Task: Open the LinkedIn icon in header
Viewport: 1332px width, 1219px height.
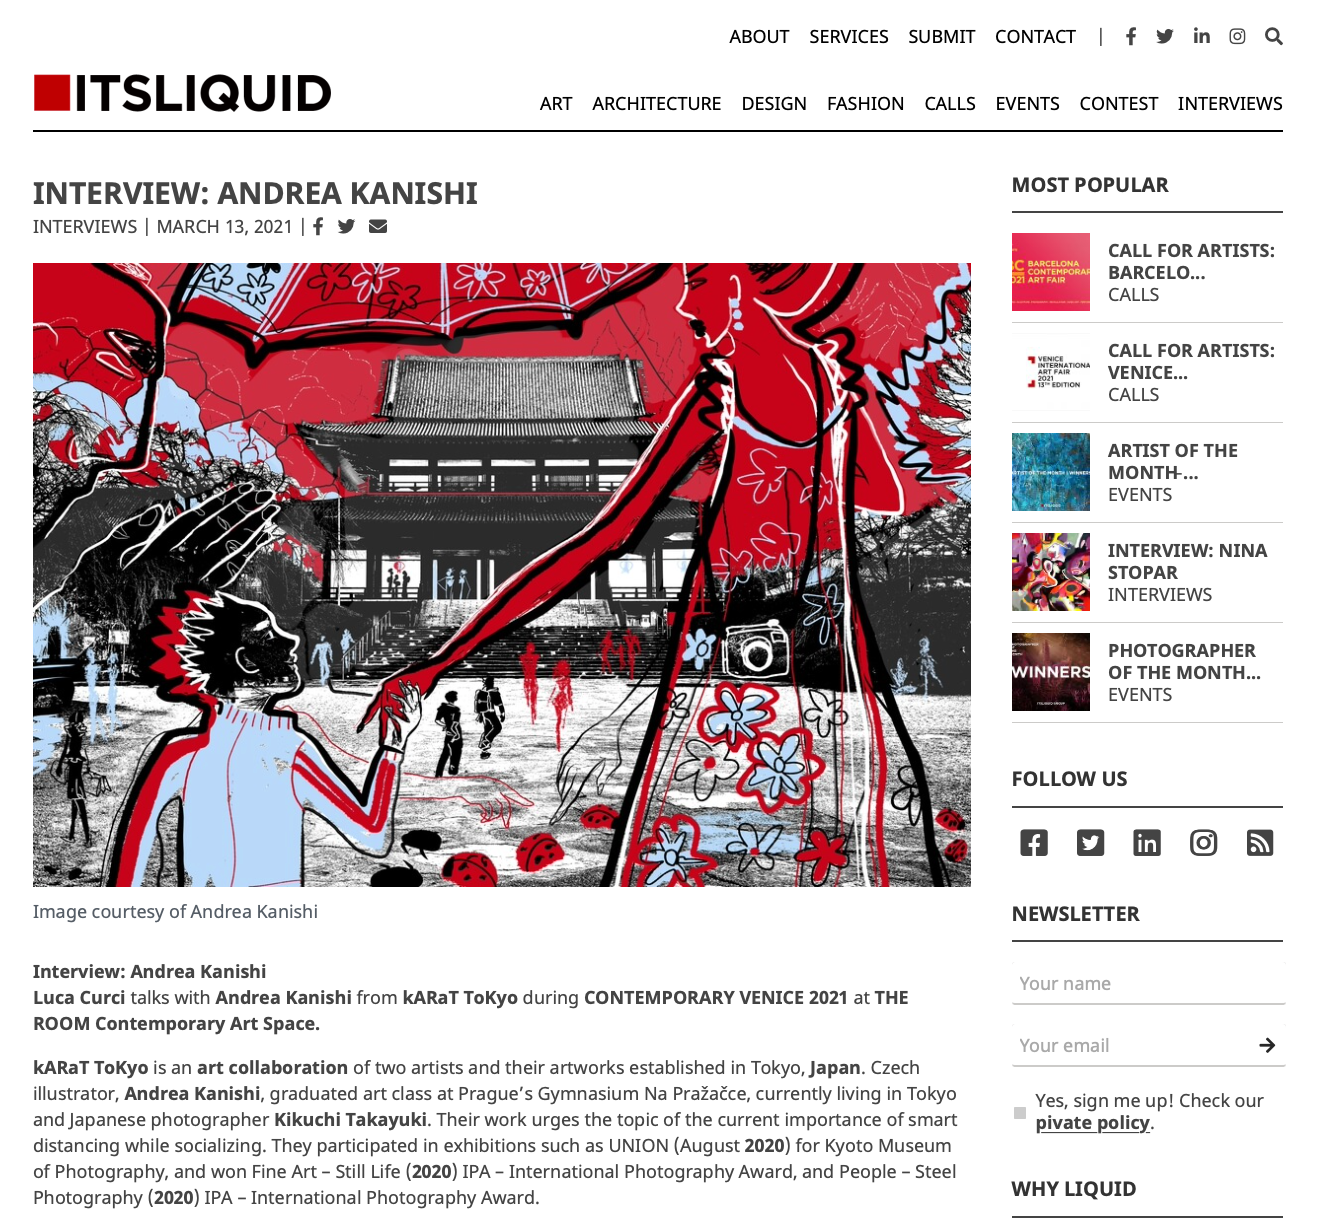Action: (1201, 36)
